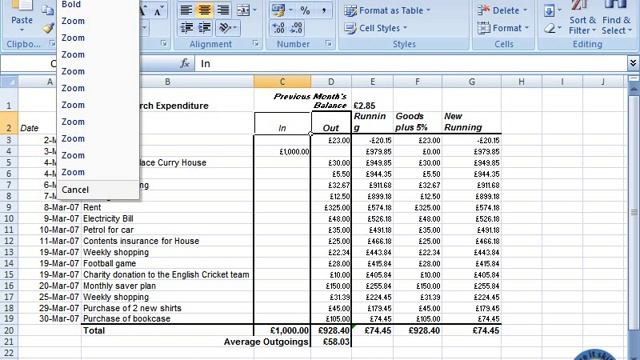640x360 pixels.
Task: Open Font group dialog launcher
Action: pyautogui.click(x=164, y=43)
